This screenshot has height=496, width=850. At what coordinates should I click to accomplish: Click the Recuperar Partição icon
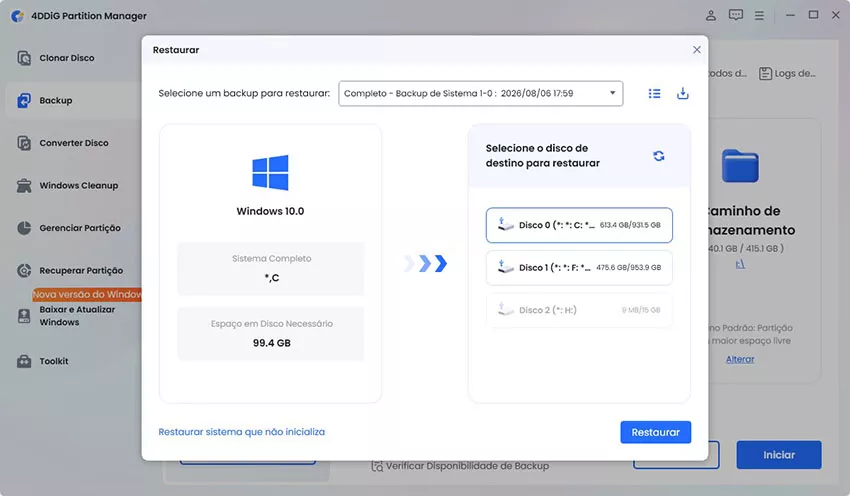24,270
